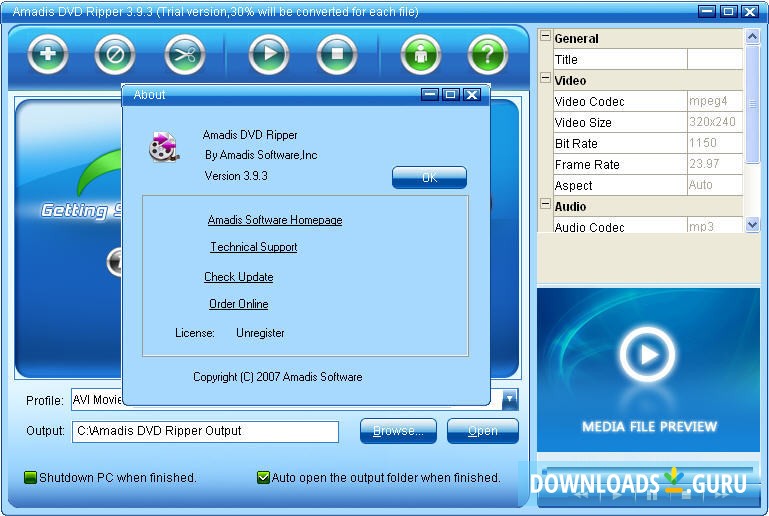Screen dimensions: 769x516
Task: Click the Copyright (C) 2007 Amadis Software text
Action: (x=278, y=377)
